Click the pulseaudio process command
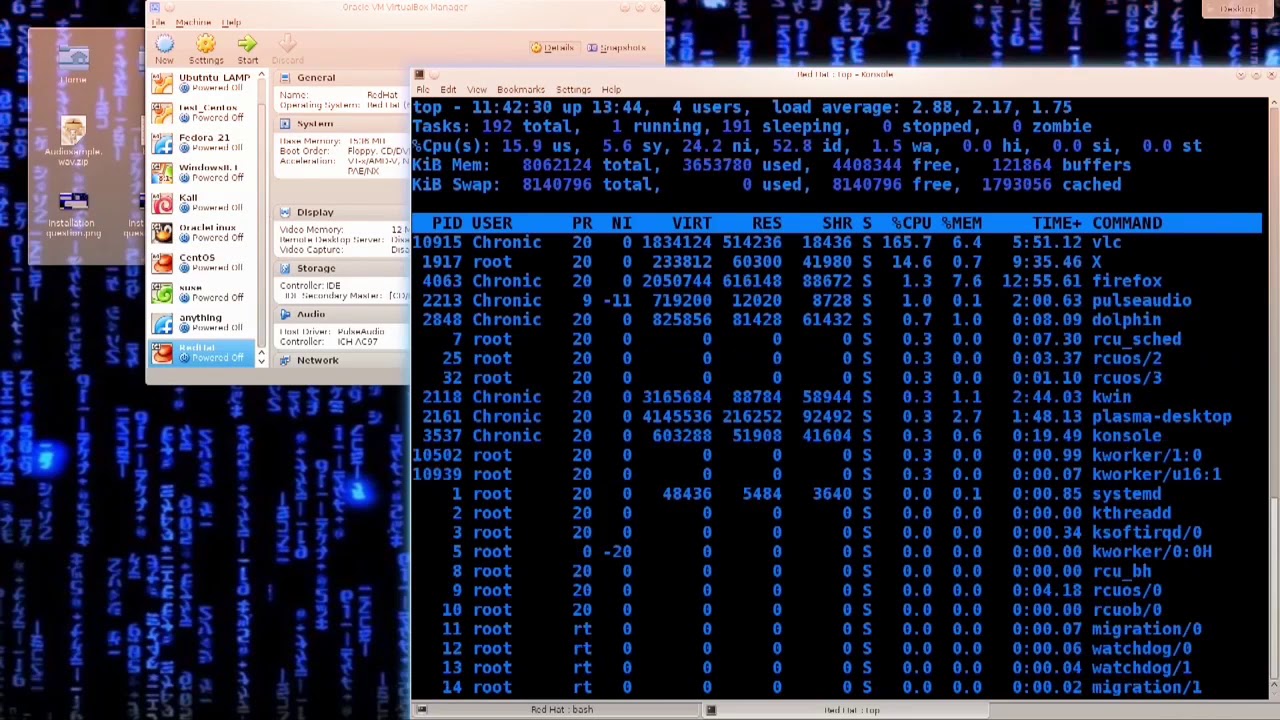 [x=1142, y=300]
